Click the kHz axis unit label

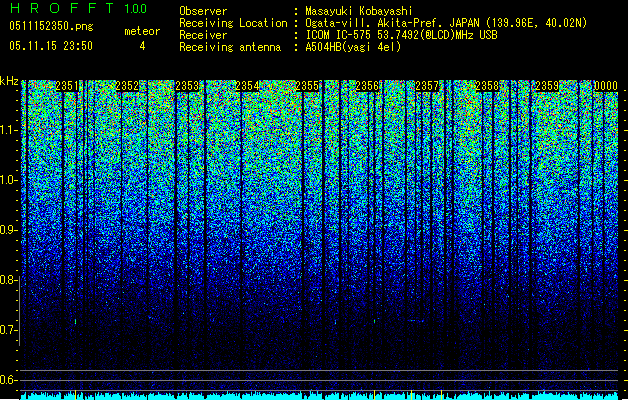coord(9,81)
